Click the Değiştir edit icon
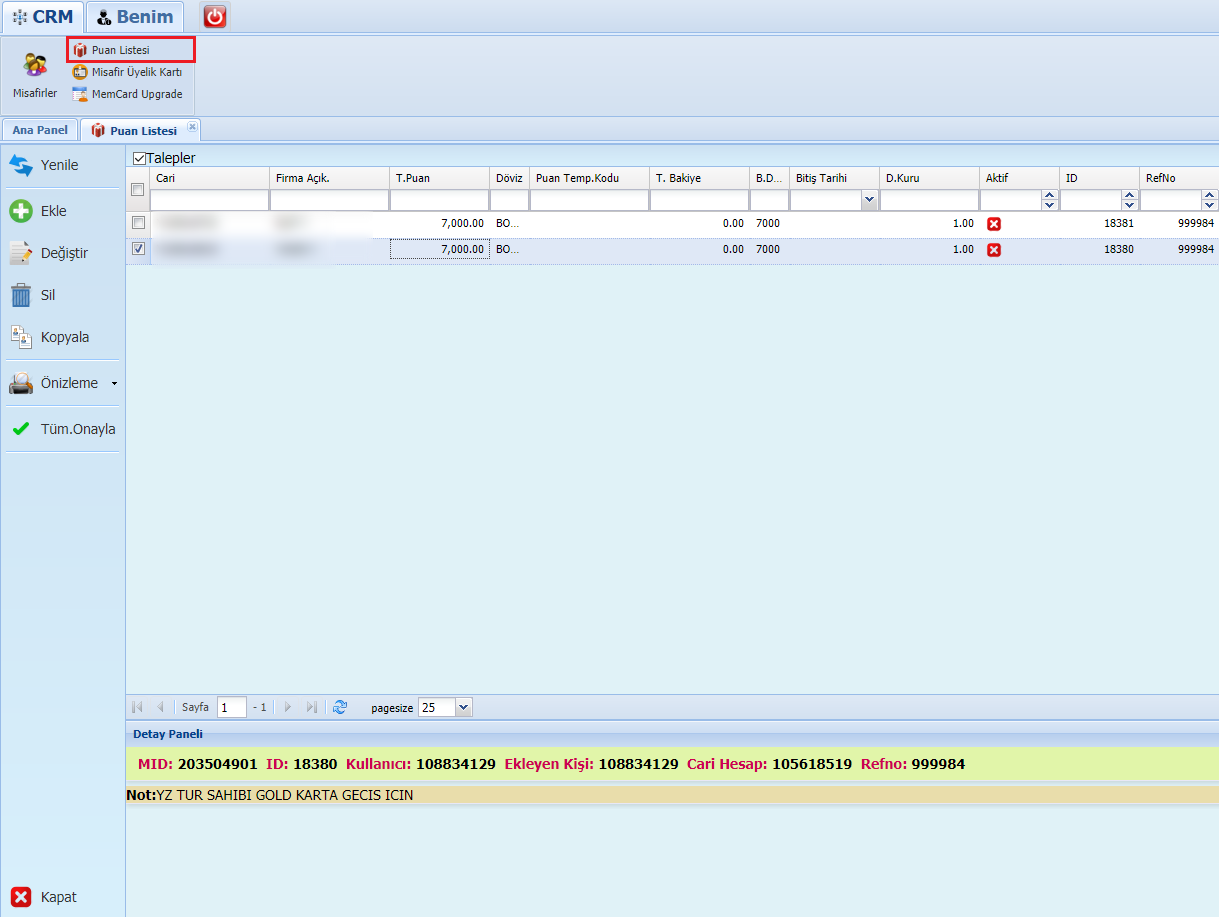1219x917 pixels. click(21, 254)
